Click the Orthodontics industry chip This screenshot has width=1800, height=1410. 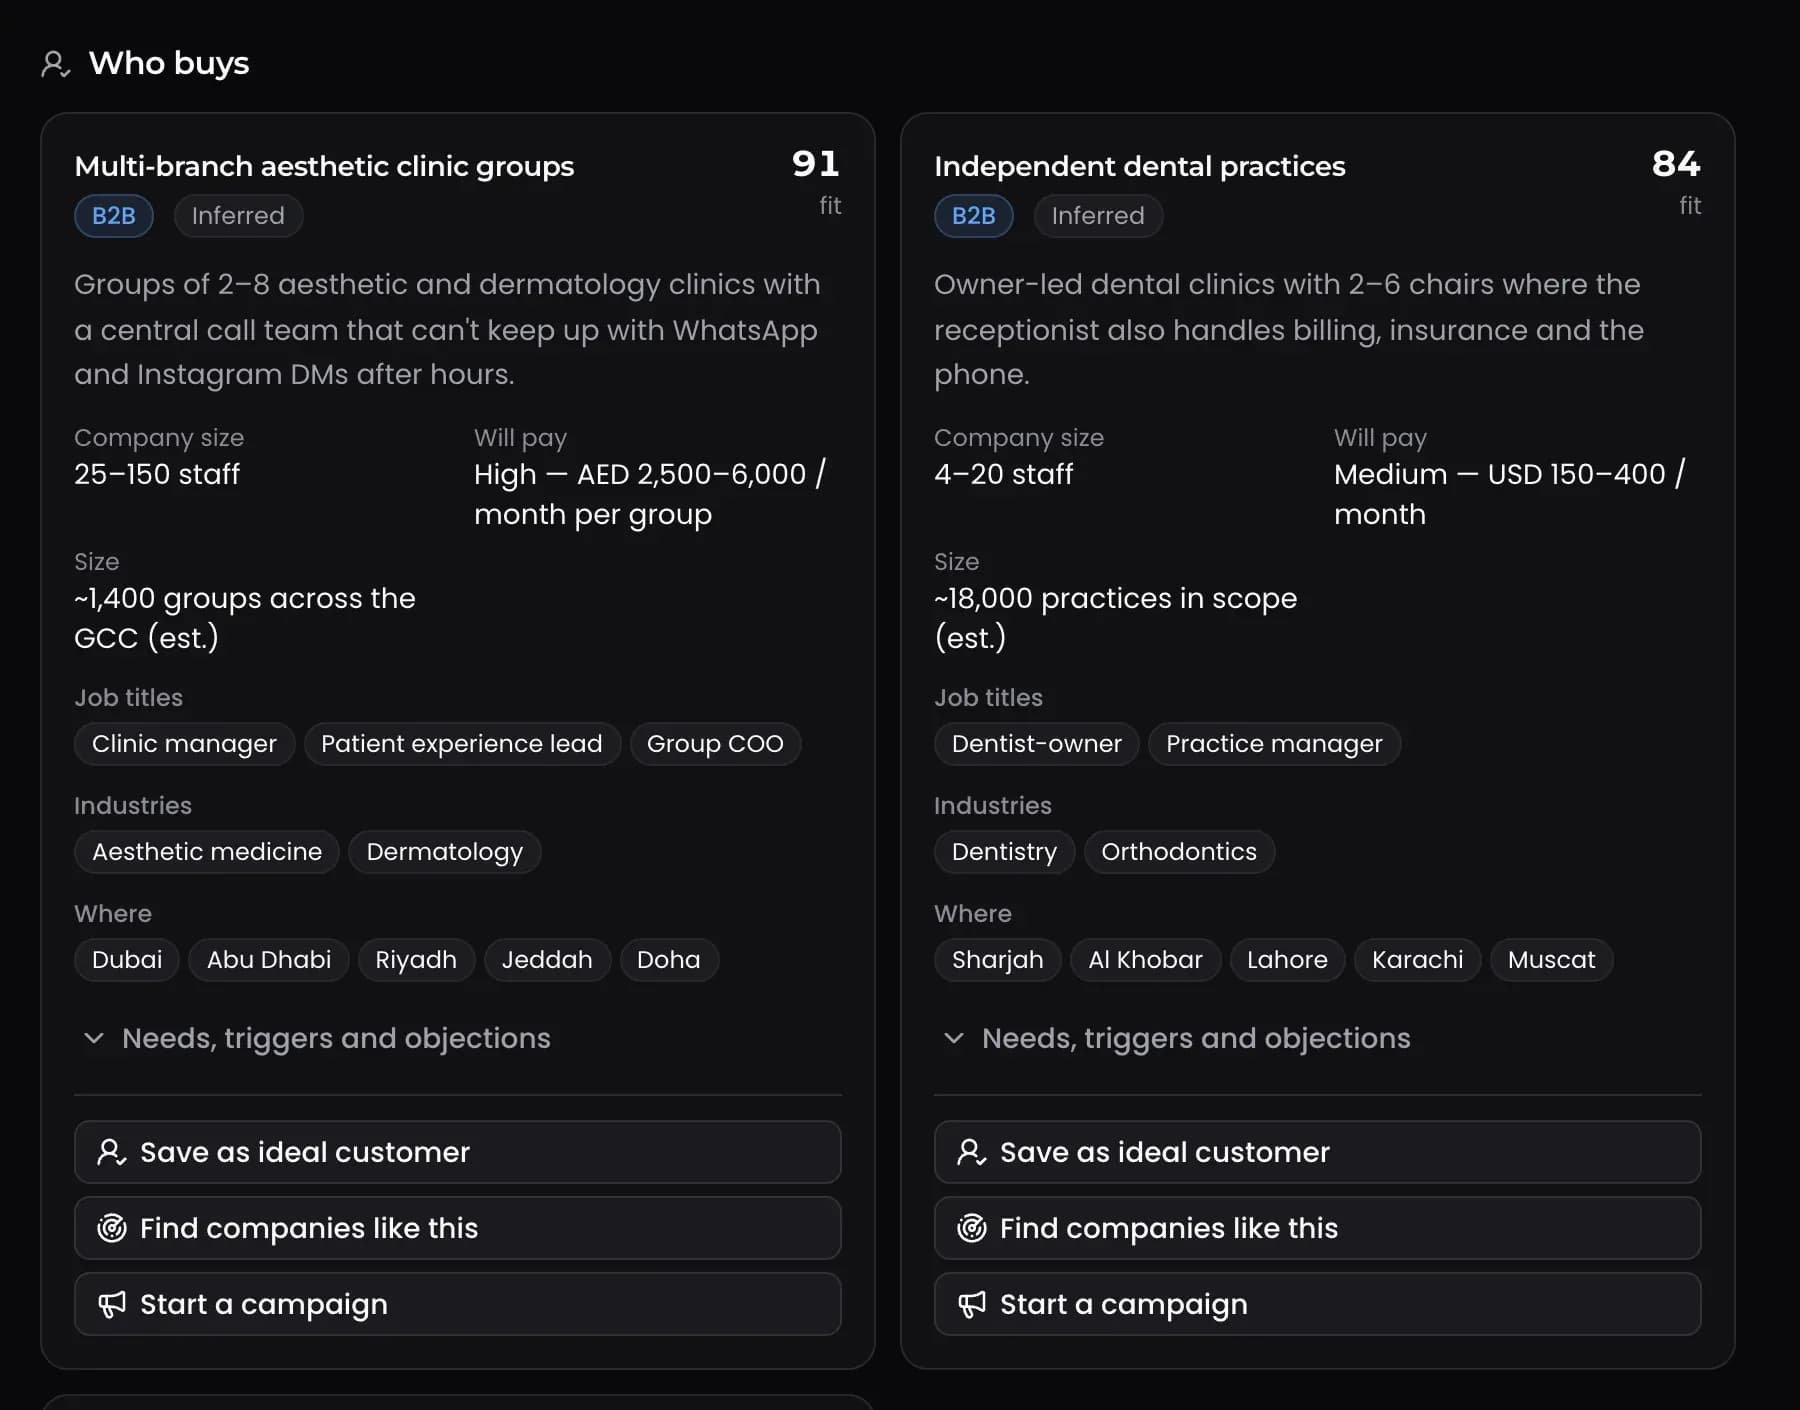tap(1179, 852)
